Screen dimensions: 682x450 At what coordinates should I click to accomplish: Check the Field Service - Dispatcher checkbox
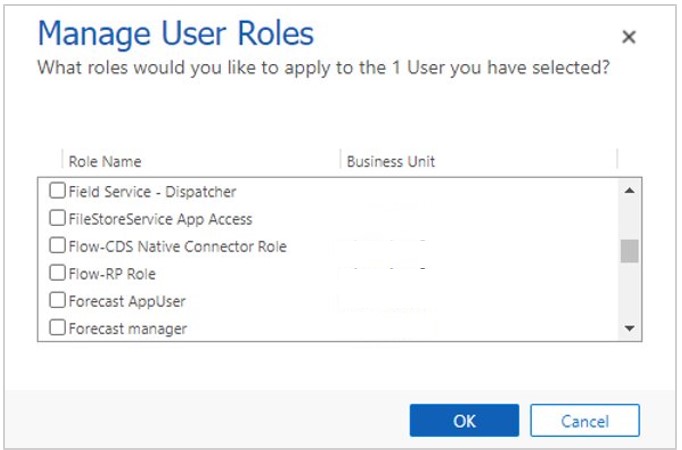pyautogui.click(x=58, y=191)
